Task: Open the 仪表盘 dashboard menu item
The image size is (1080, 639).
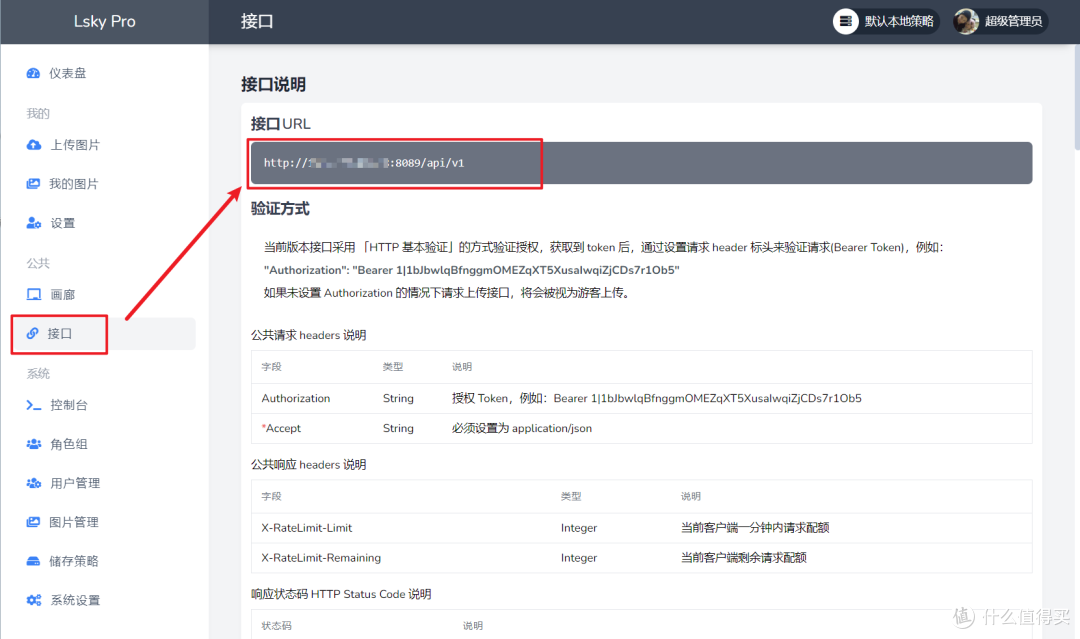Action: click(x=103, y=73)
